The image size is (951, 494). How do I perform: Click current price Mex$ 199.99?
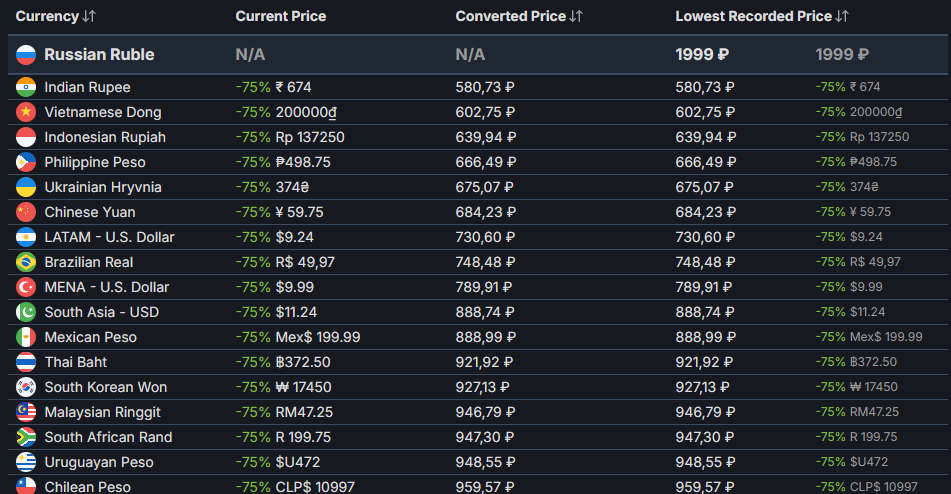click(x=318, y=337)
